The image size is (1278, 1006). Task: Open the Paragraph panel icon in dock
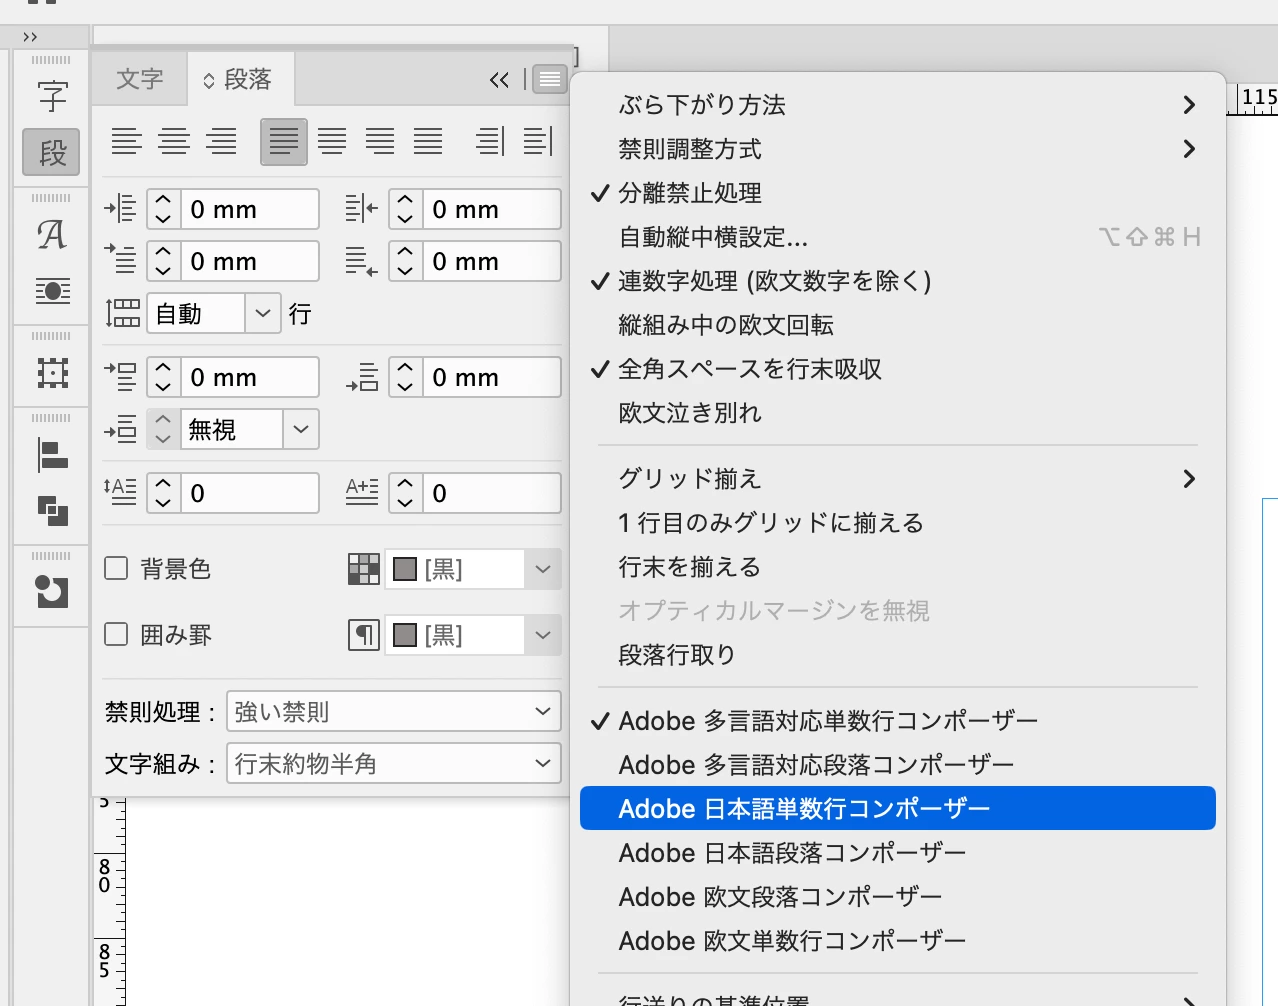point(52,152)
